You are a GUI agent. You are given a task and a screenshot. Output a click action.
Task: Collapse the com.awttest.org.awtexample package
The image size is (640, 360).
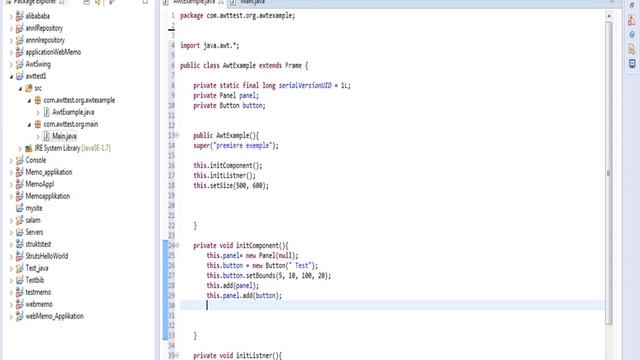pos(29,100)
